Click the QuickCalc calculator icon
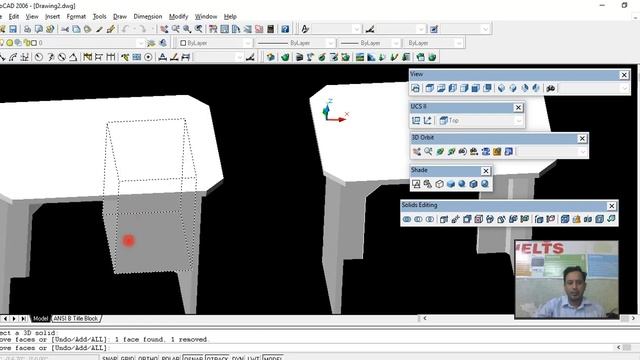Image resolution: width=640 pixels, height=360 pixels. click(270, 29)
